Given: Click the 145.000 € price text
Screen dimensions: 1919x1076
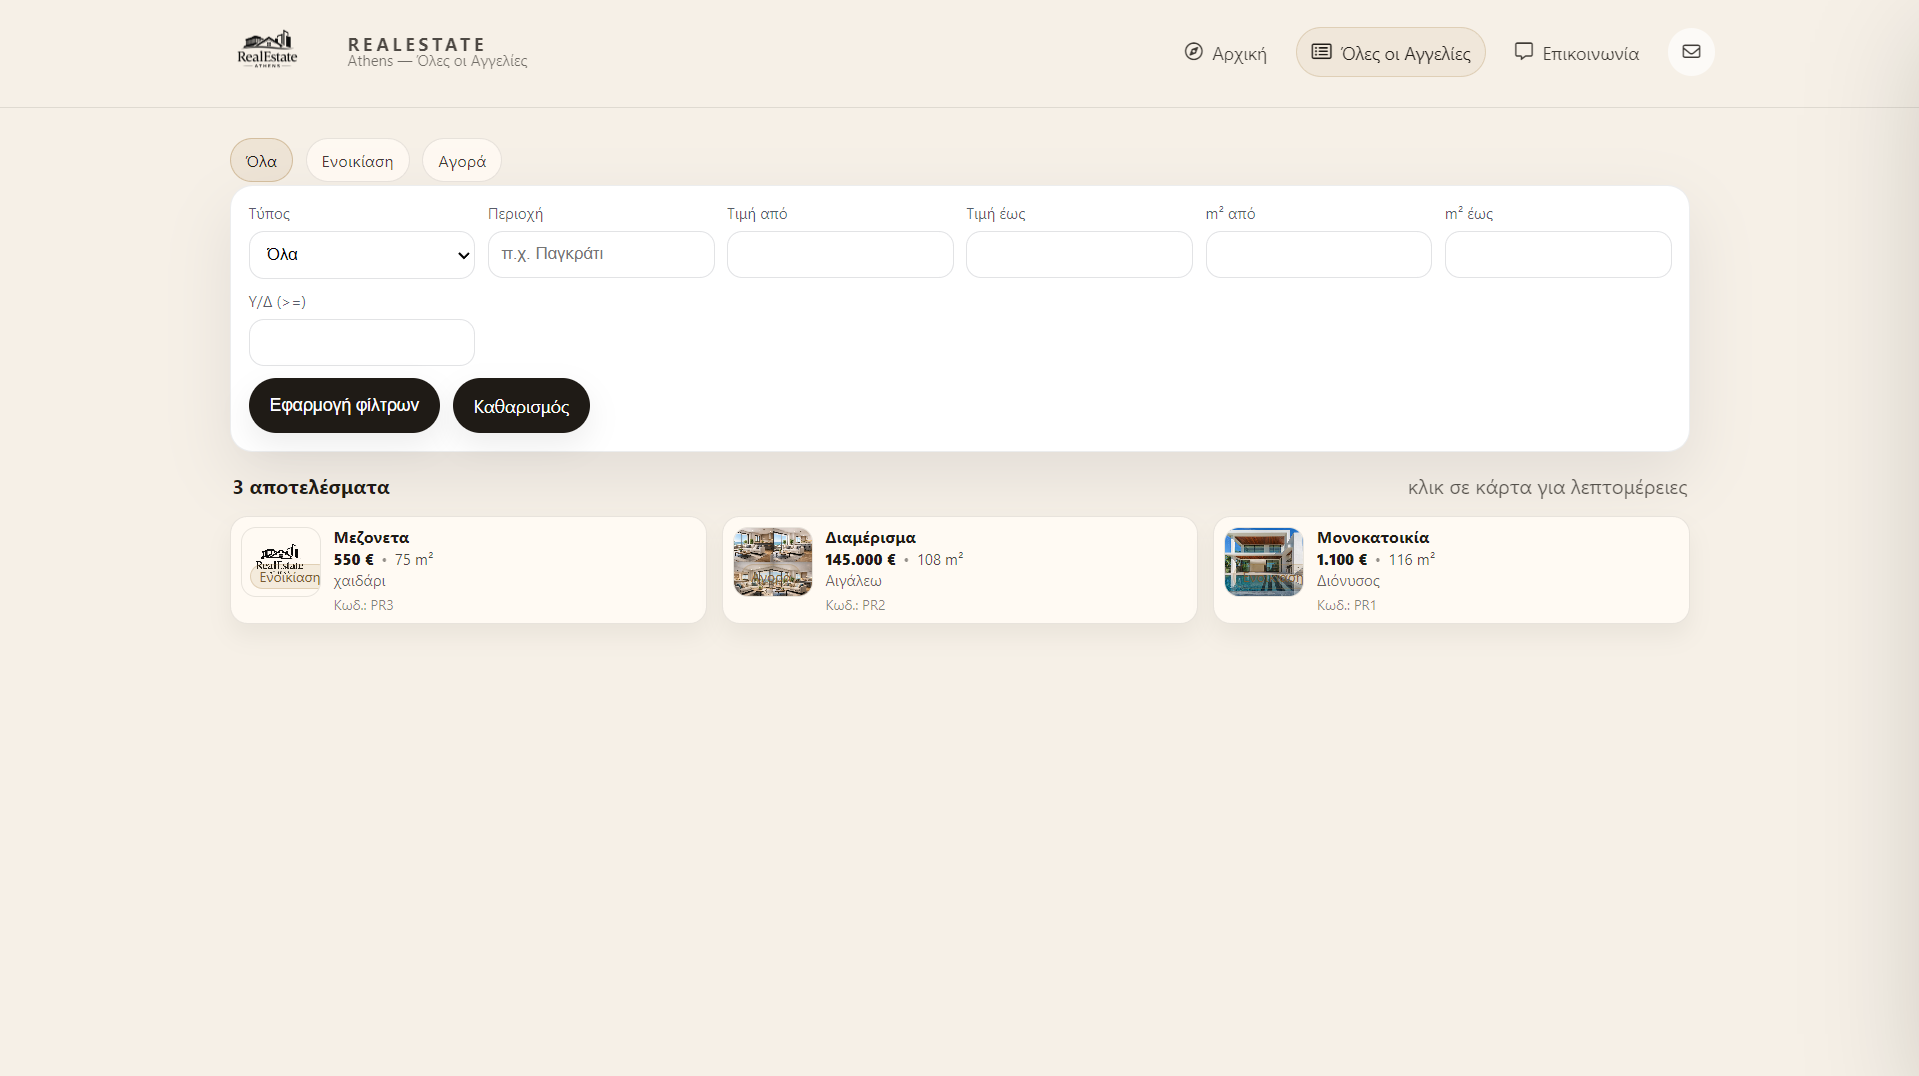Looking at the screenshot, I should coord(860,560).
